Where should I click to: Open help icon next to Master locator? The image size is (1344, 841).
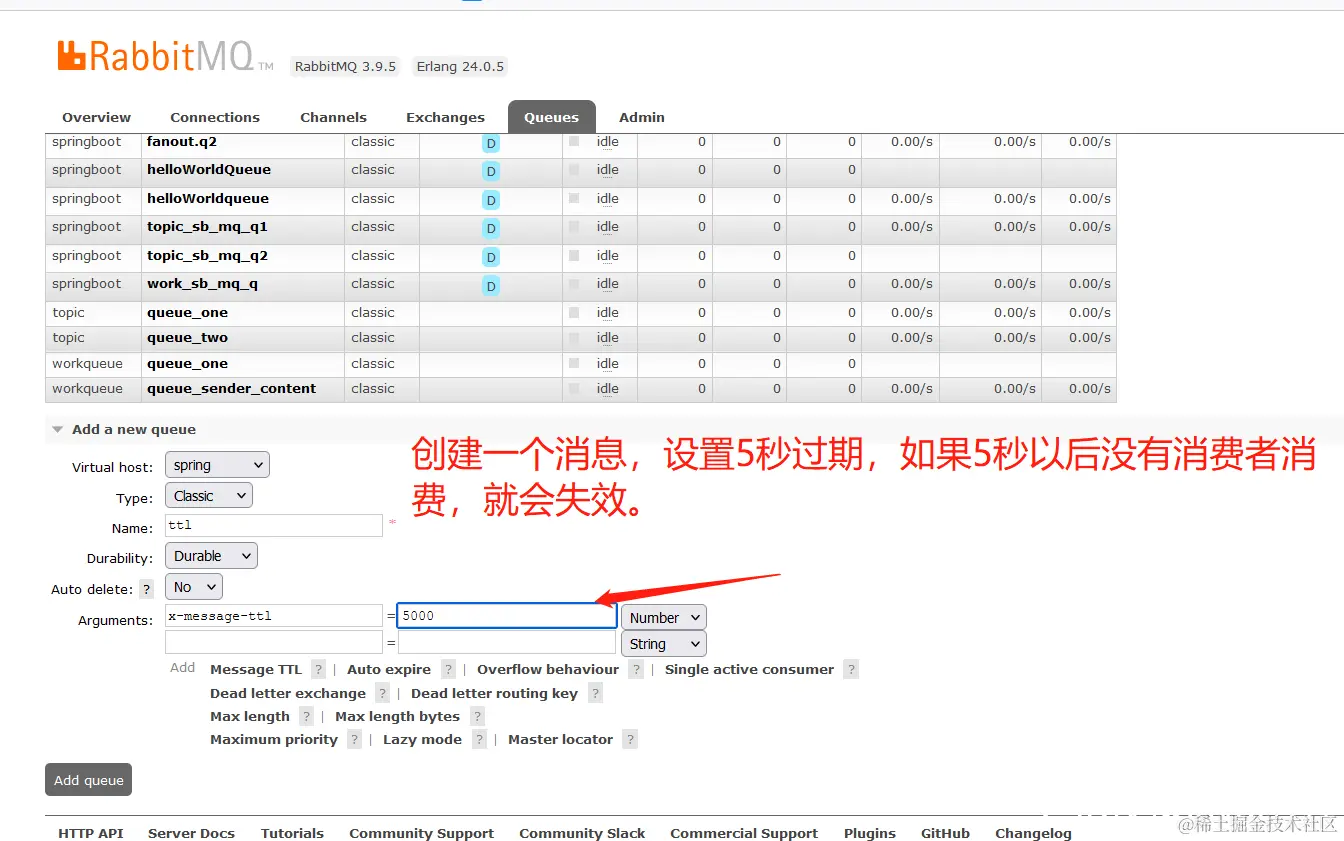630,739
